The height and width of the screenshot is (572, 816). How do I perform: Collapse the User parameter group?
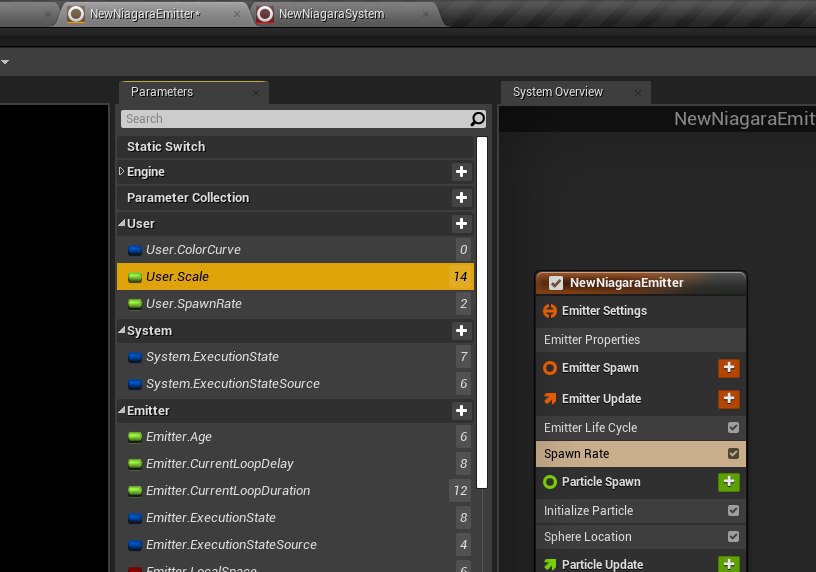click(121, 223)
